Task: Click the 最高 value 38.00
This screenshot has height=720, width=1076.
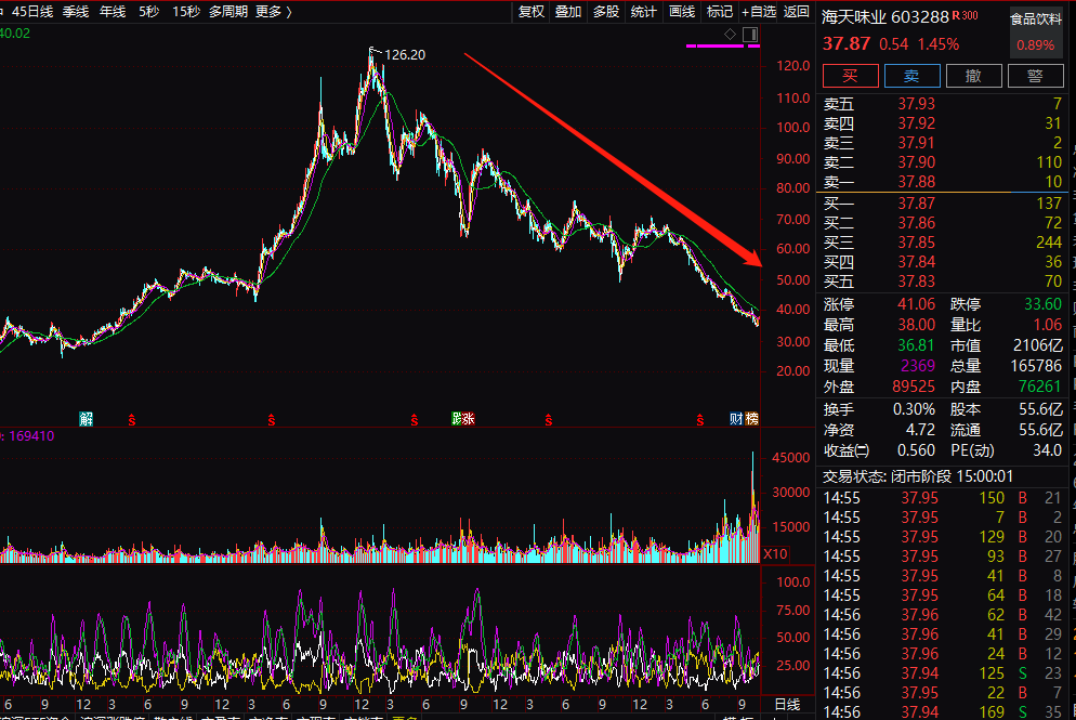Action: pyautogui.click(x=916, y=325)
